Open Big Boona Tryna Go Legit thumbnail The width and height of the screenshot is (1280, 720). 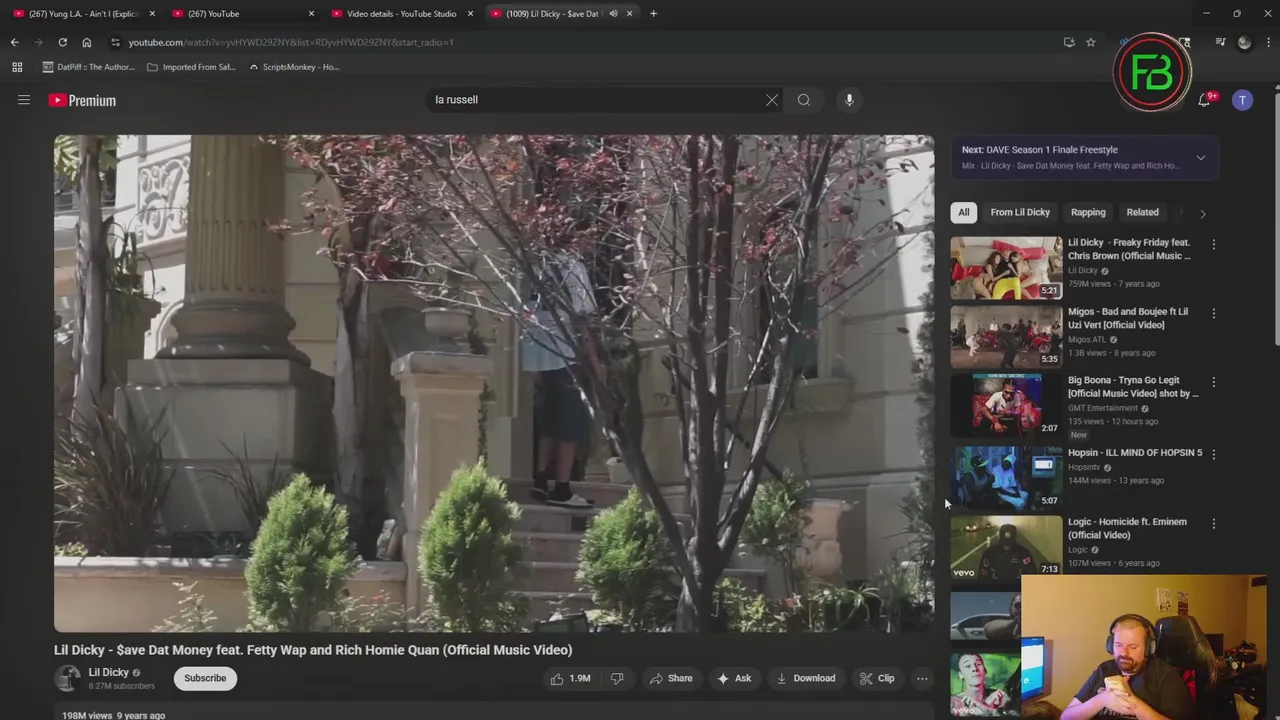point(1006,405)
